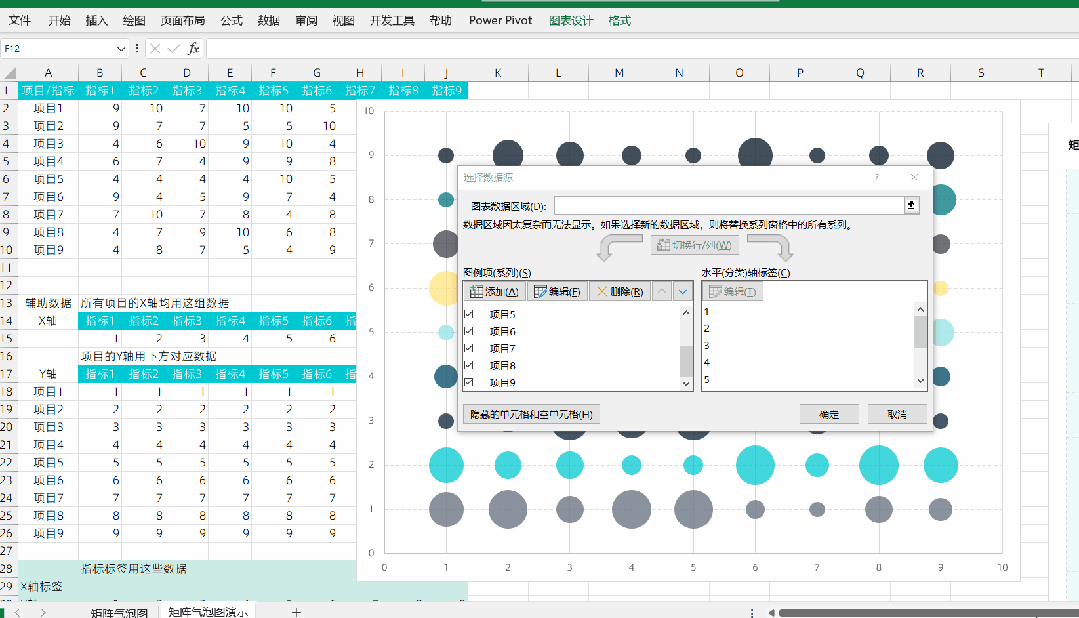1079x618 pixels.
Task: Click the series list scrollbar thumb
Action: click(685, 360)
